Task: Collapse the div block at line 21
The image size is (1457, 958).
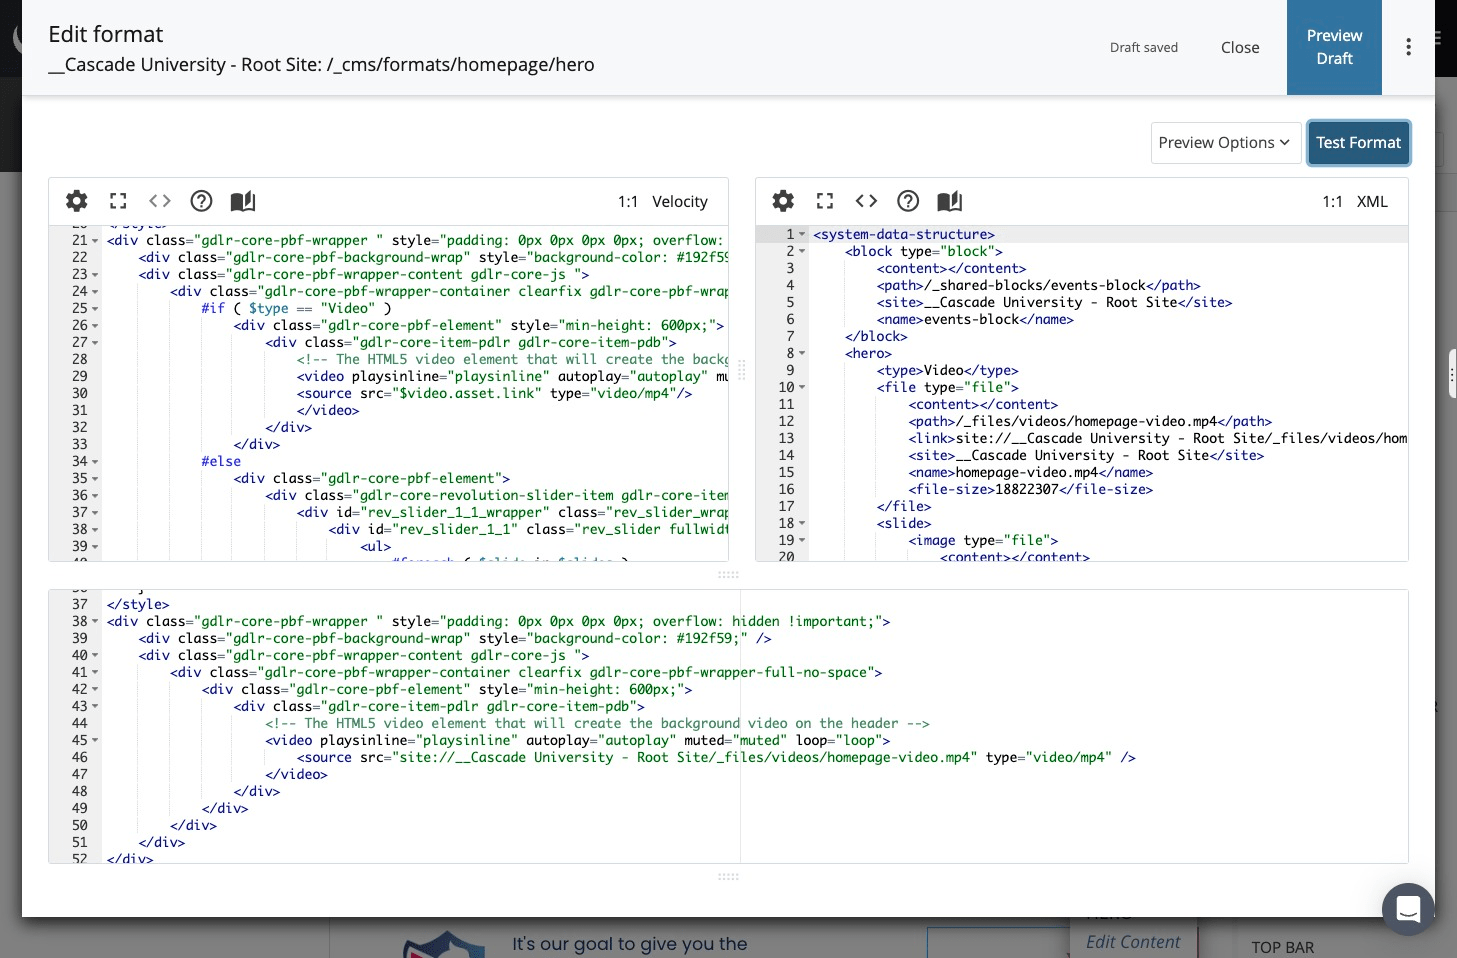Action: pos(95,240)
